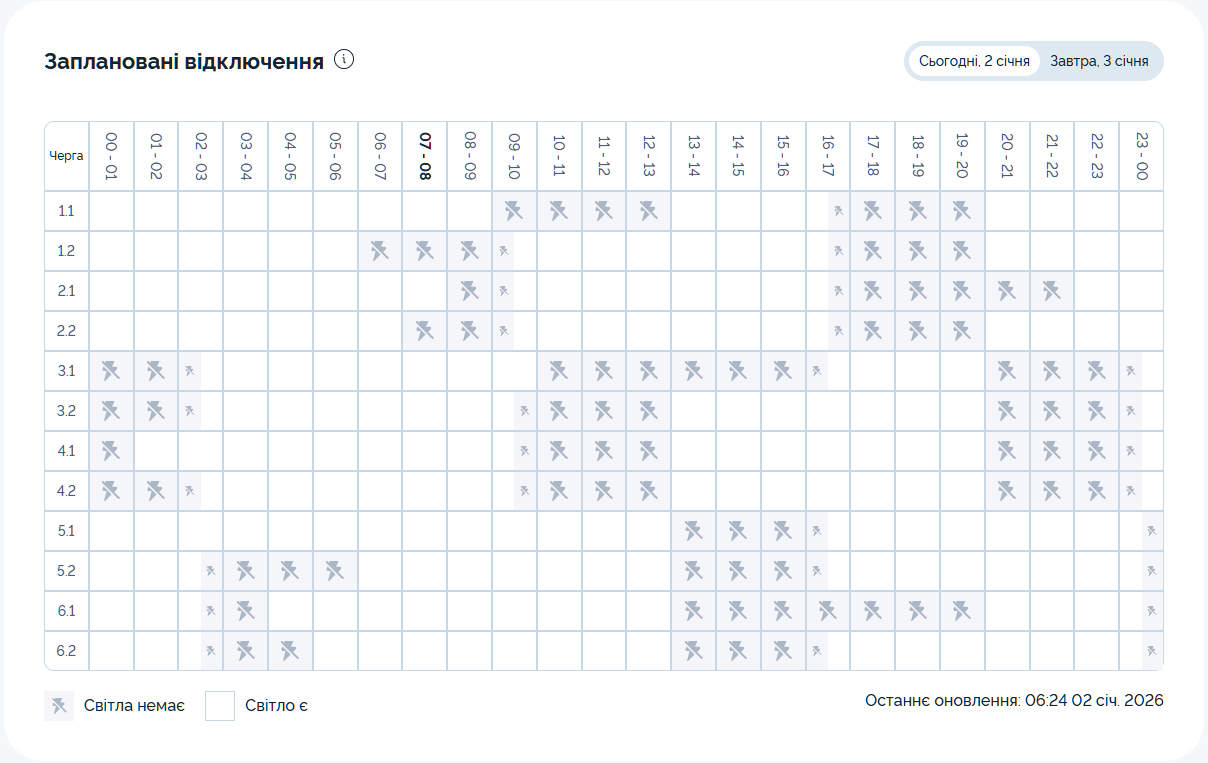
Task: Click the Останнє оновлення timestamp text
Action: point(1014,701)
